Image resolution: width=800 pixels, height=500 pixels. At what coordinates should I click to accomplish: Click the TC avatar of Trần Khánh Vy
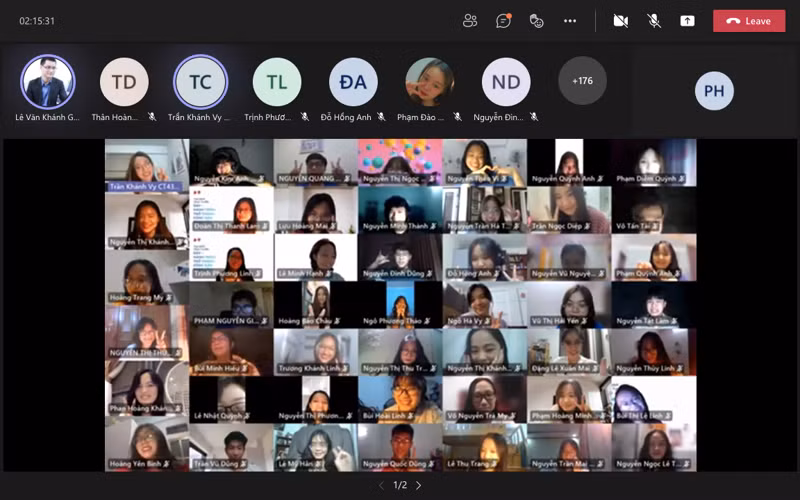click(x=200, y=82)
